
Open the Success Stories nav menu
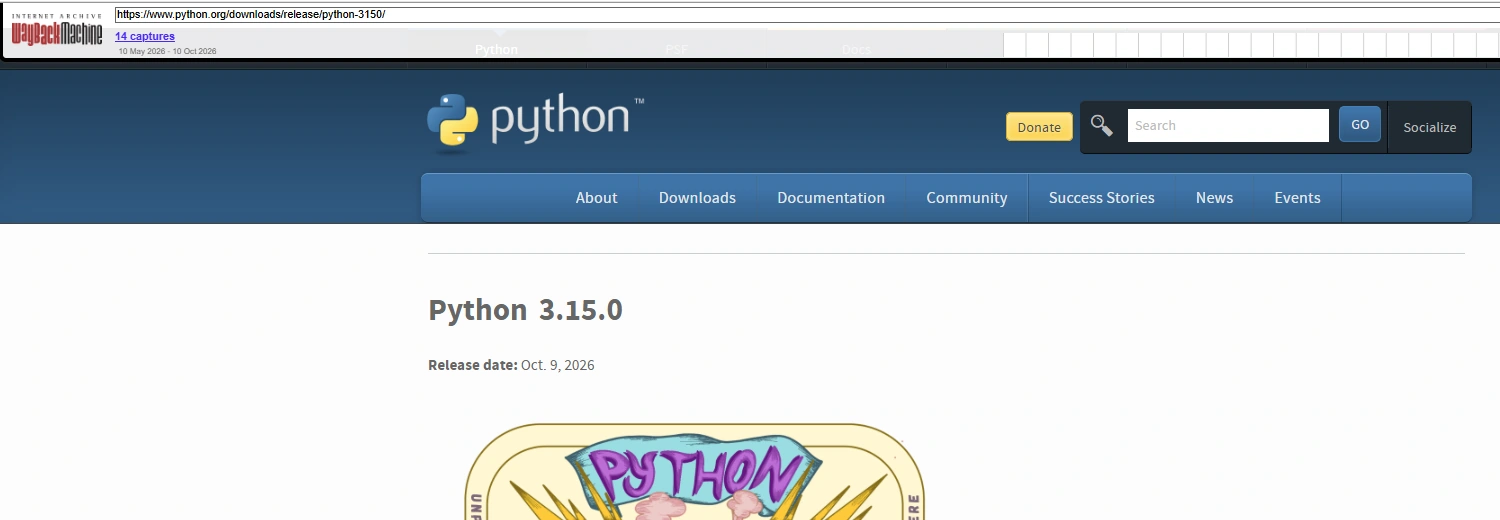(x=1102, y=198)
